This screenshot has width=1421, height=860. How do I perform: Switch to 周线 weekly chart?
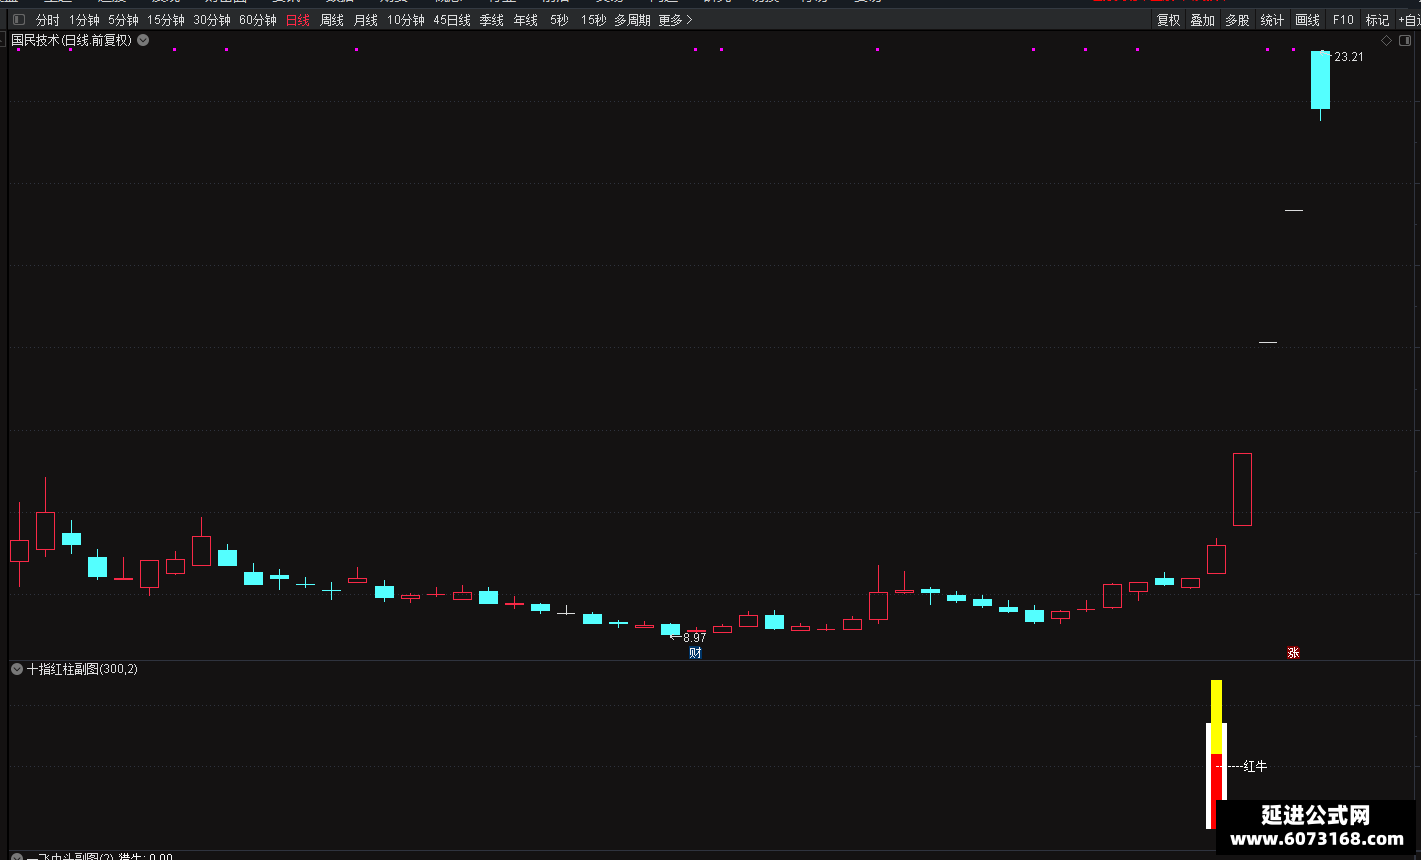point(332,20)
